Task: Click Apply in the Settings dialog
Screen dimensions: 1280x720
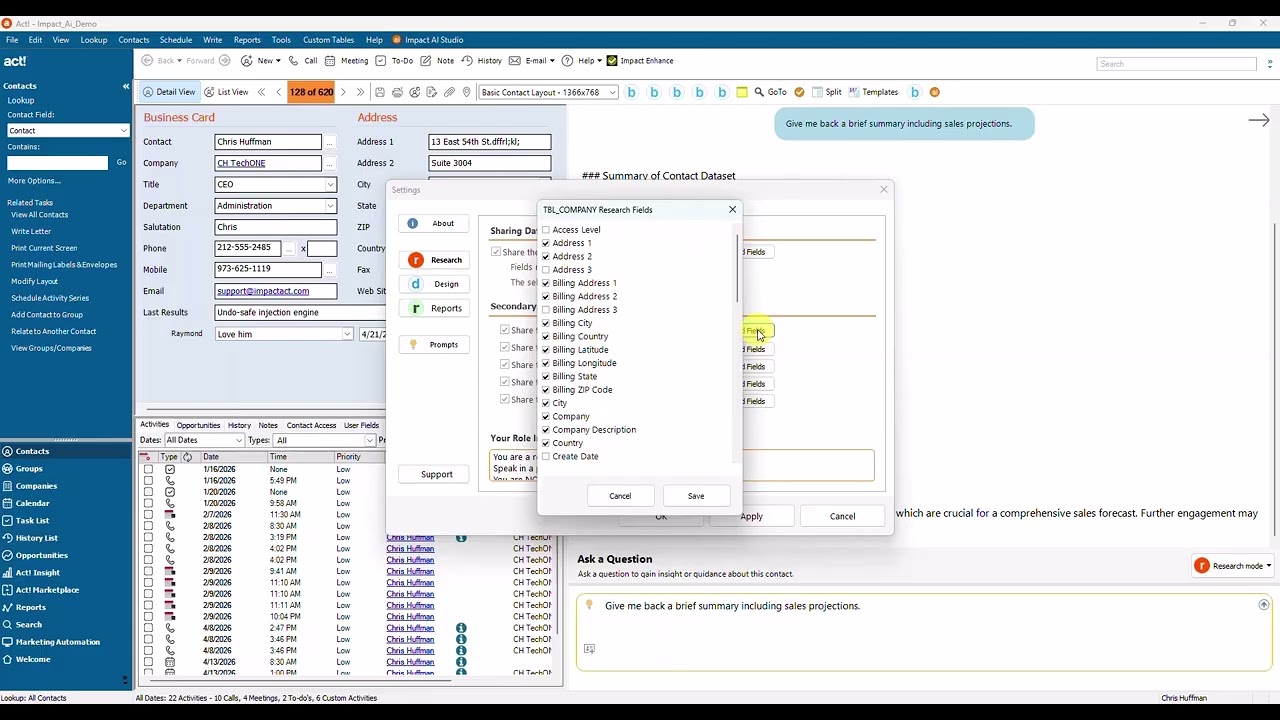Action: pos(751,516)
